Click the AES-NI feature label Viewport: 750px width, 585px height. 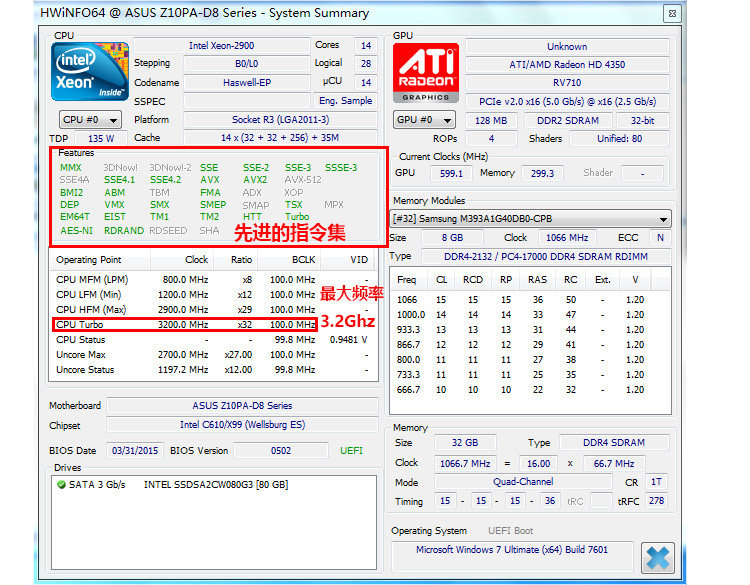point(77,231)
